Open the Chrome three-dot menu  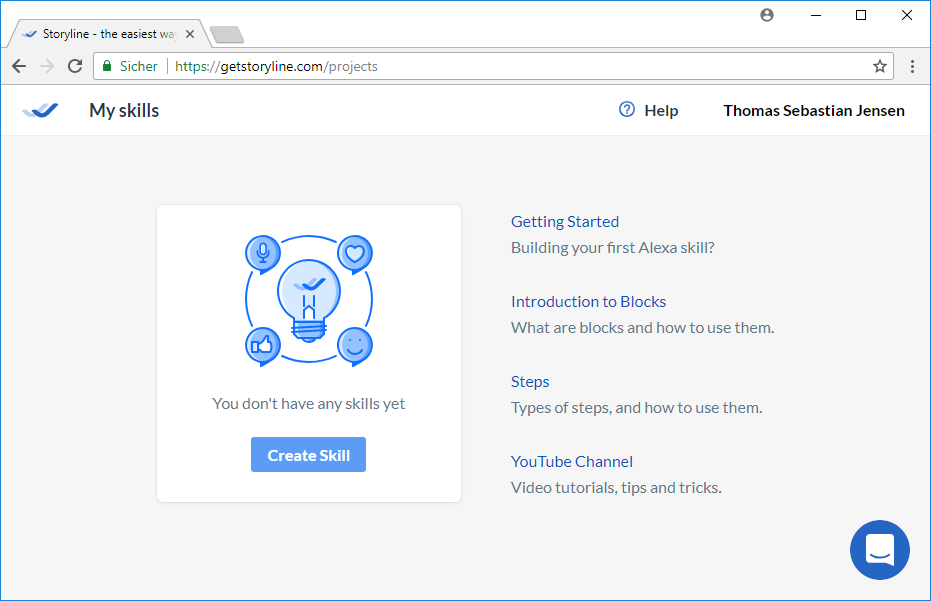912,66
